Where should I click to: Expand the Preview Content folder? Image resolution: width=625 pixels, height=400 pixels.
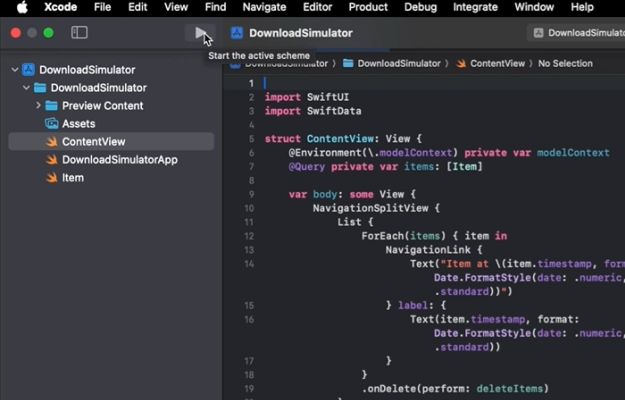38,106
